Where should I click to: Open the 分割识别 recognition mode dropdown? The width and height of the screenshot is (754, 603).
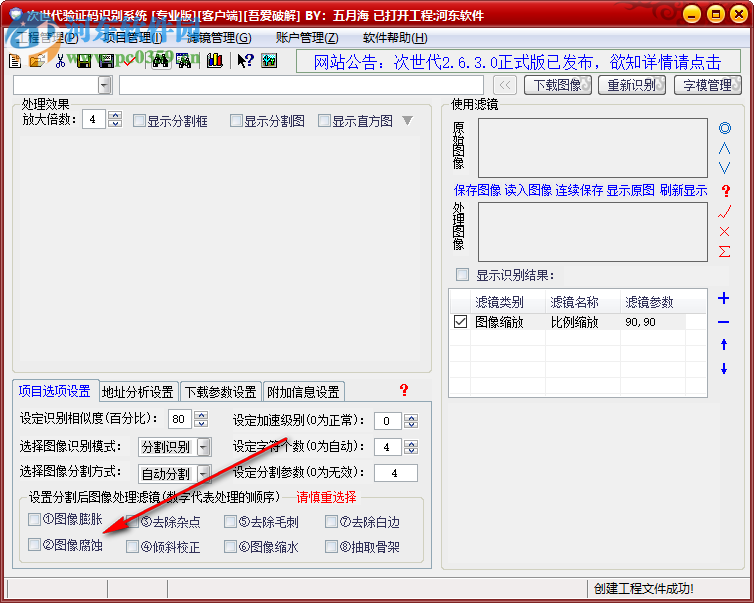pos(204,447)
